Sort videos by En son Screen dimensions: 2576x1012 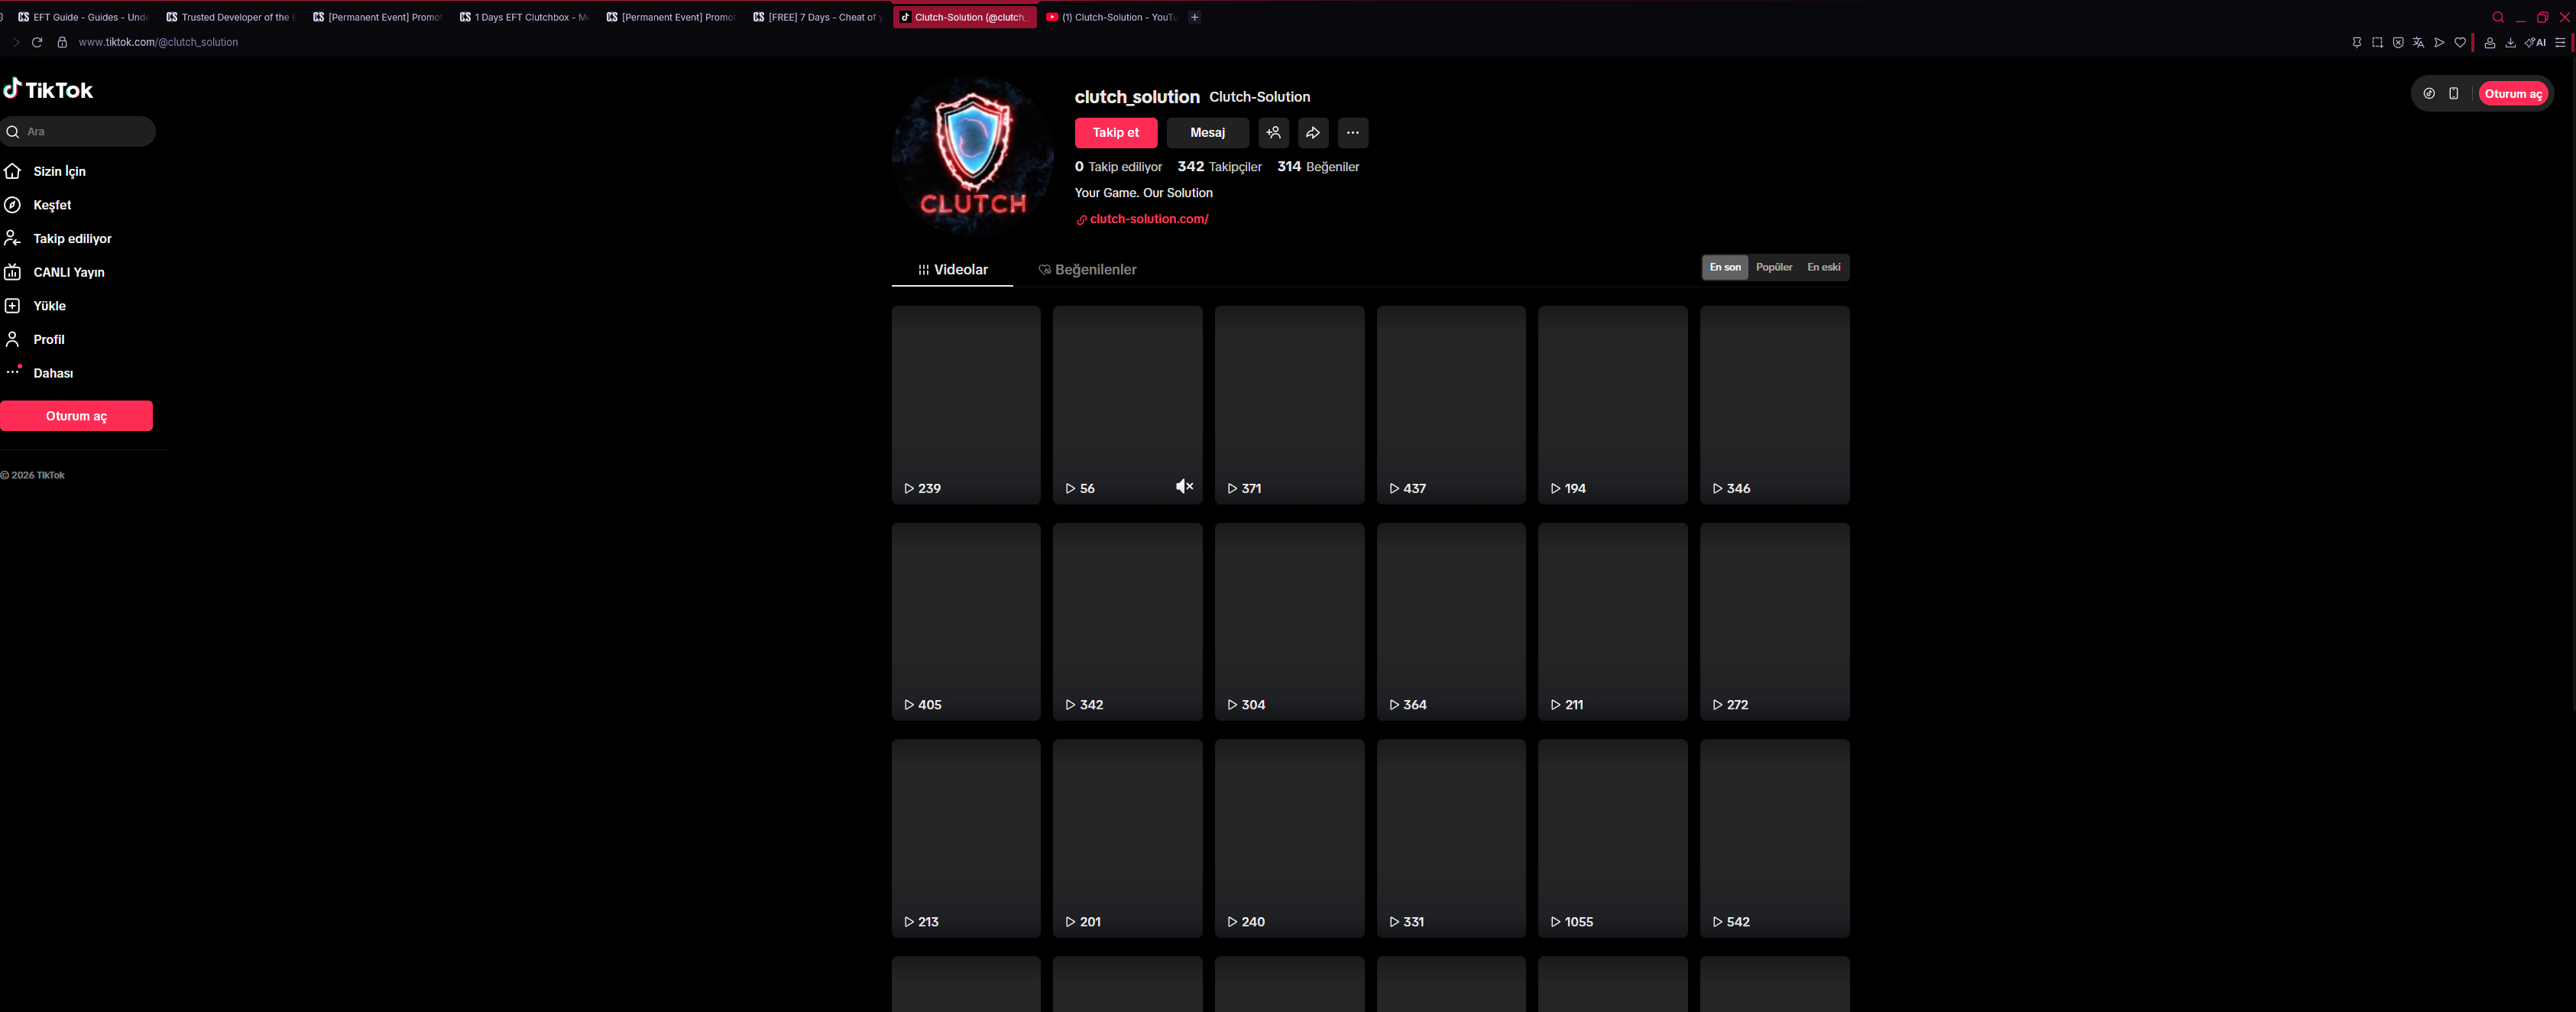pyautogui.click(x=1725, y=267)
